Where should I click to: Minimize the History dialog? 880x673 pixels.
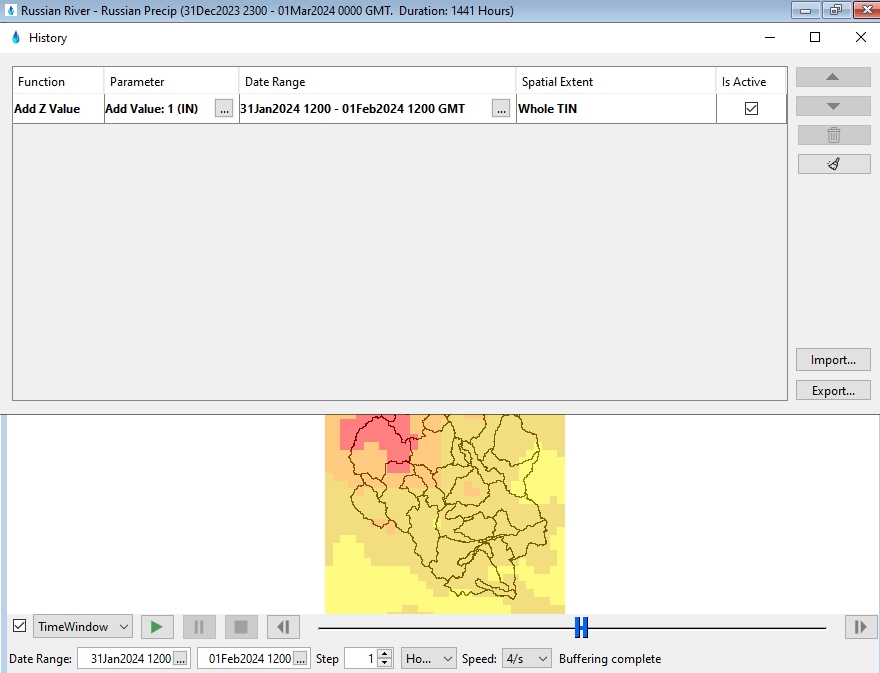pos(770,38)
